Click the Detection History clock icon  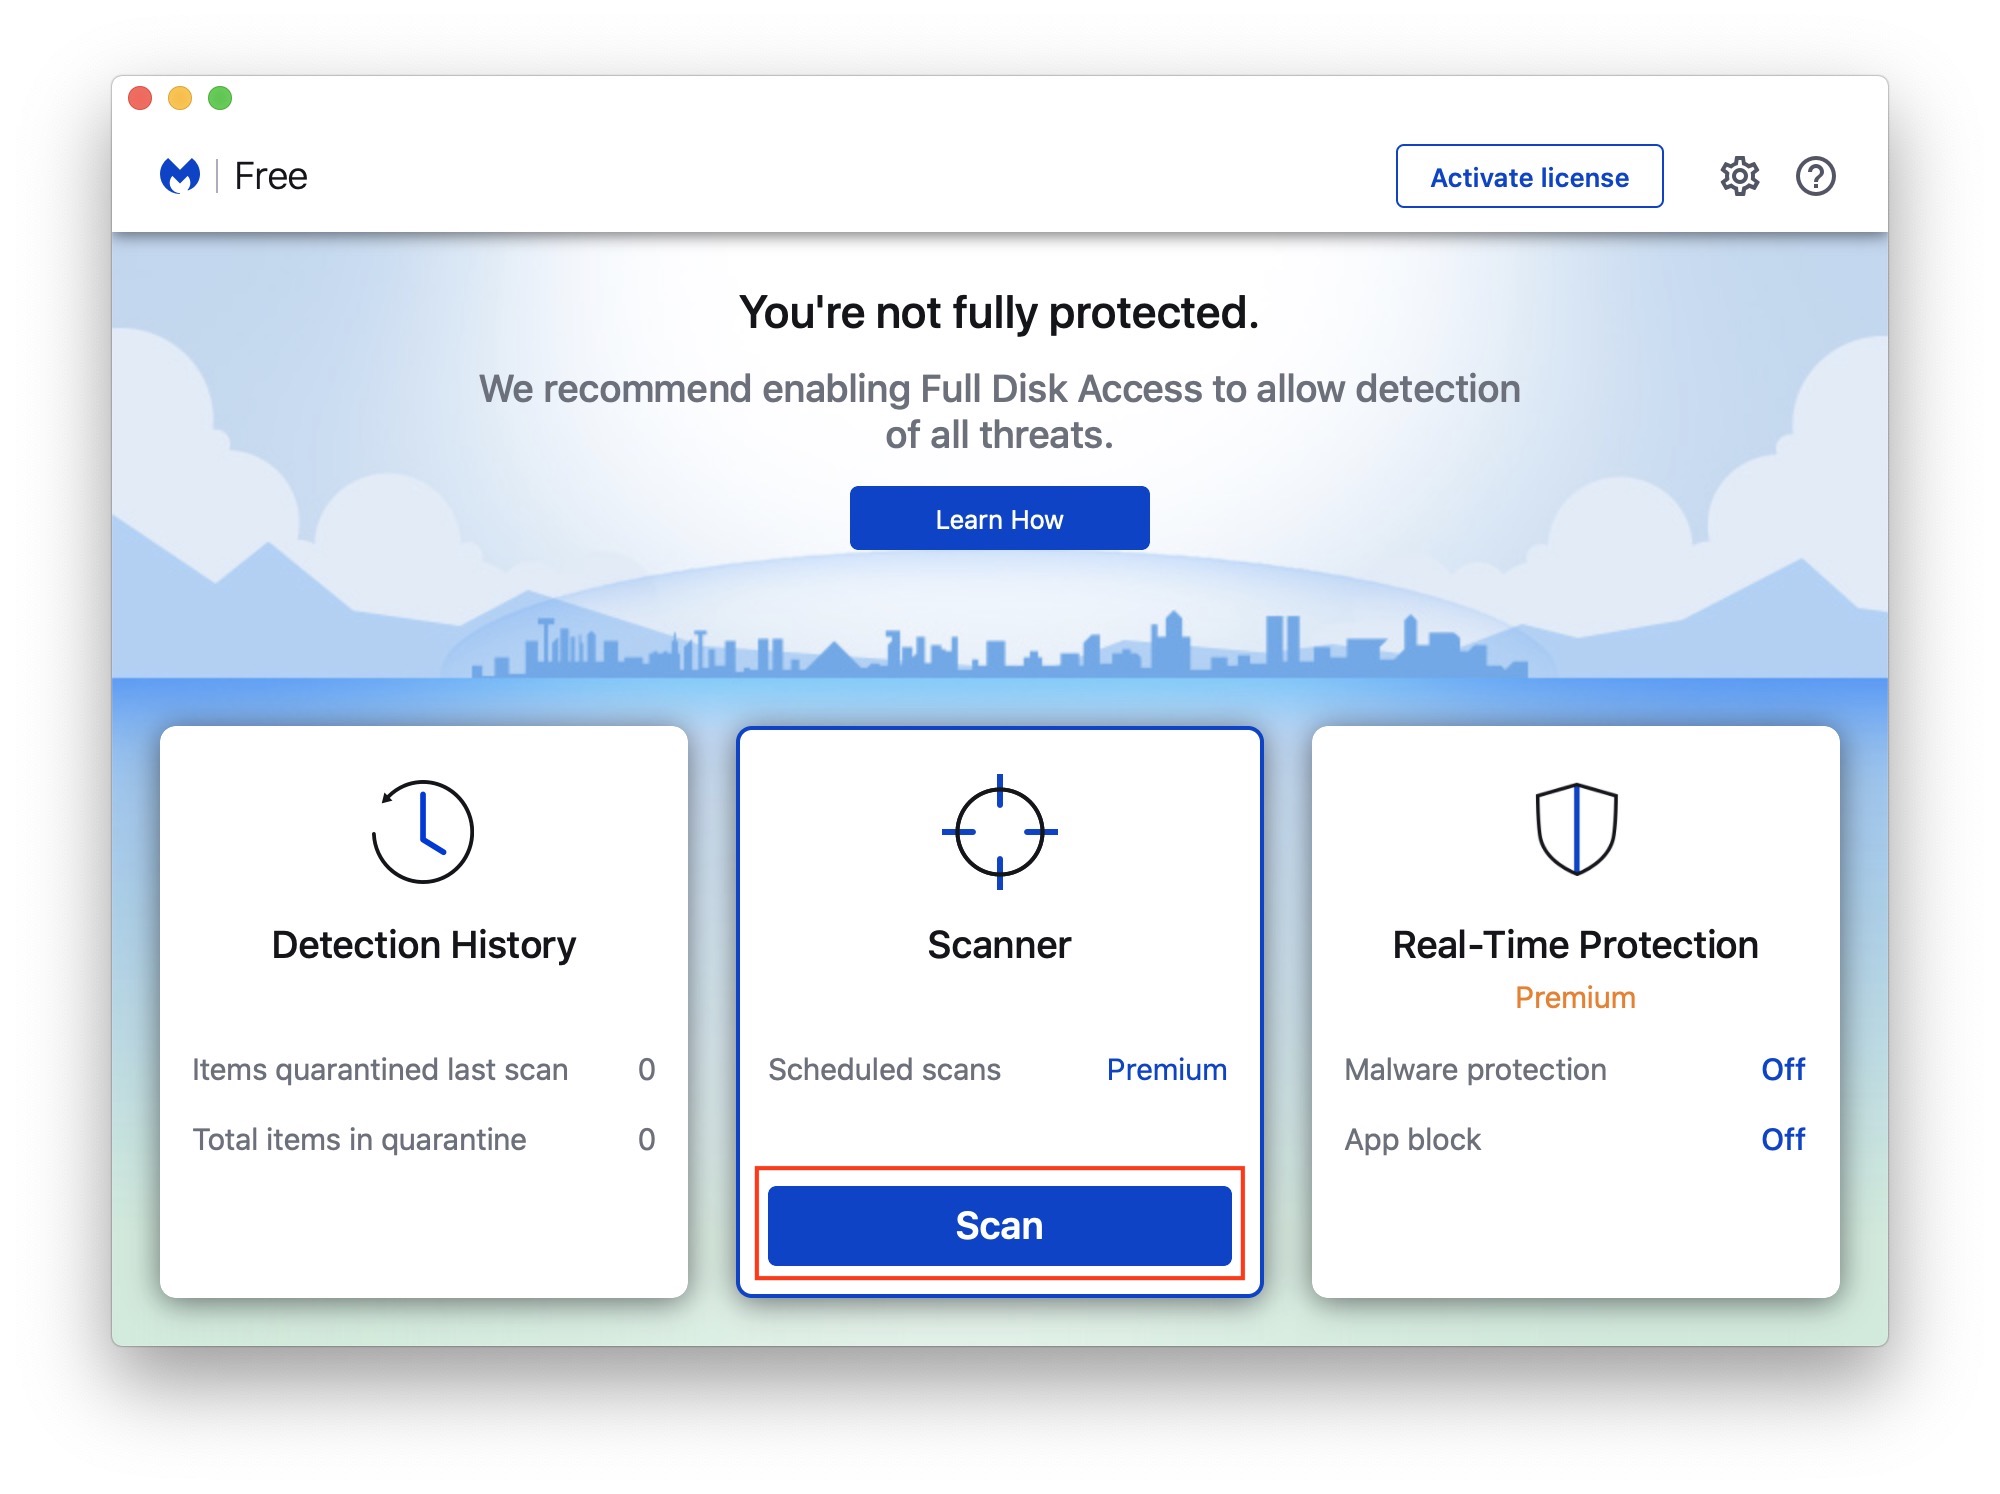pos(423,831)
